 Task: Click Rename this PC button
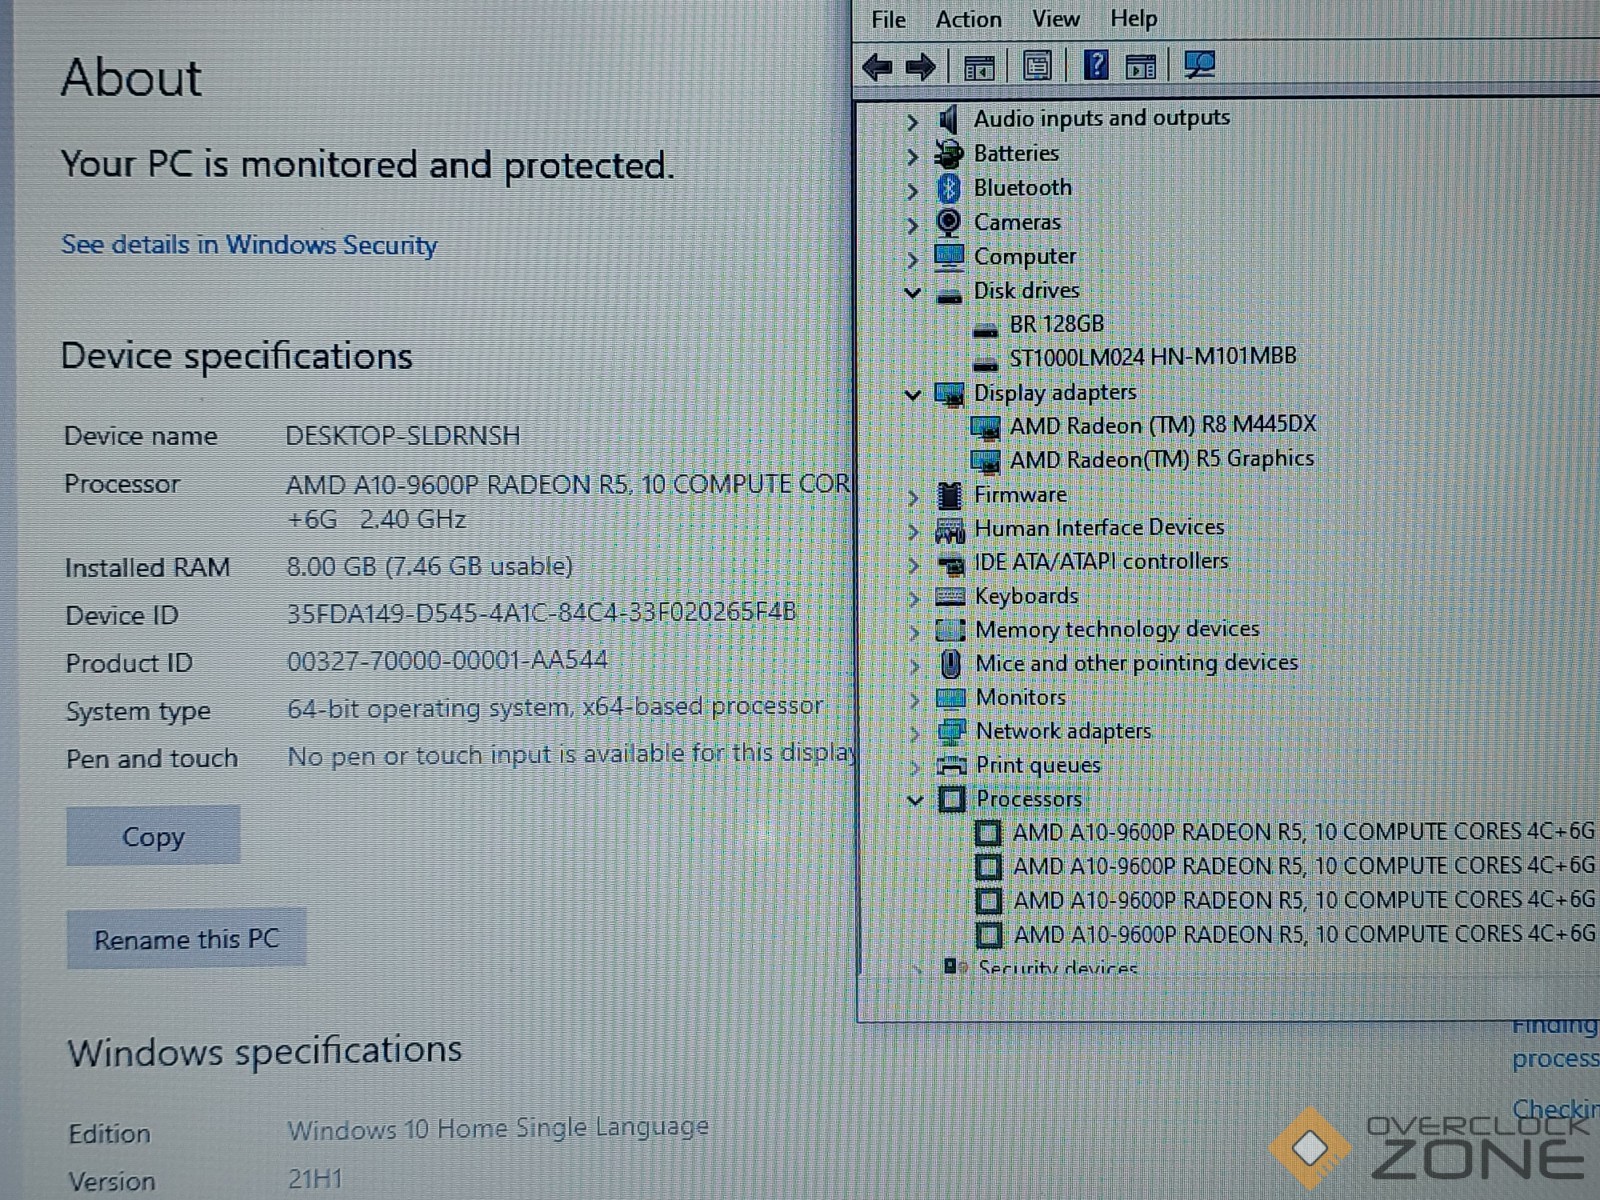pos(186,940)
